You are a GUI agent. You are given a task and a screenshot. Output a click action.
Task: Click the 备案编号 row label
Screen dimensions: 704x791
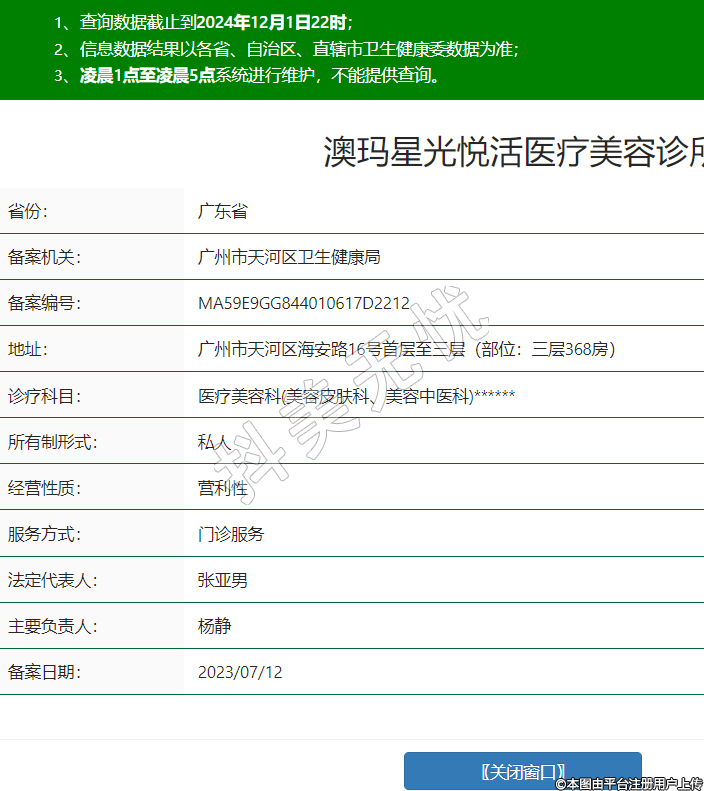click(44, 303)
